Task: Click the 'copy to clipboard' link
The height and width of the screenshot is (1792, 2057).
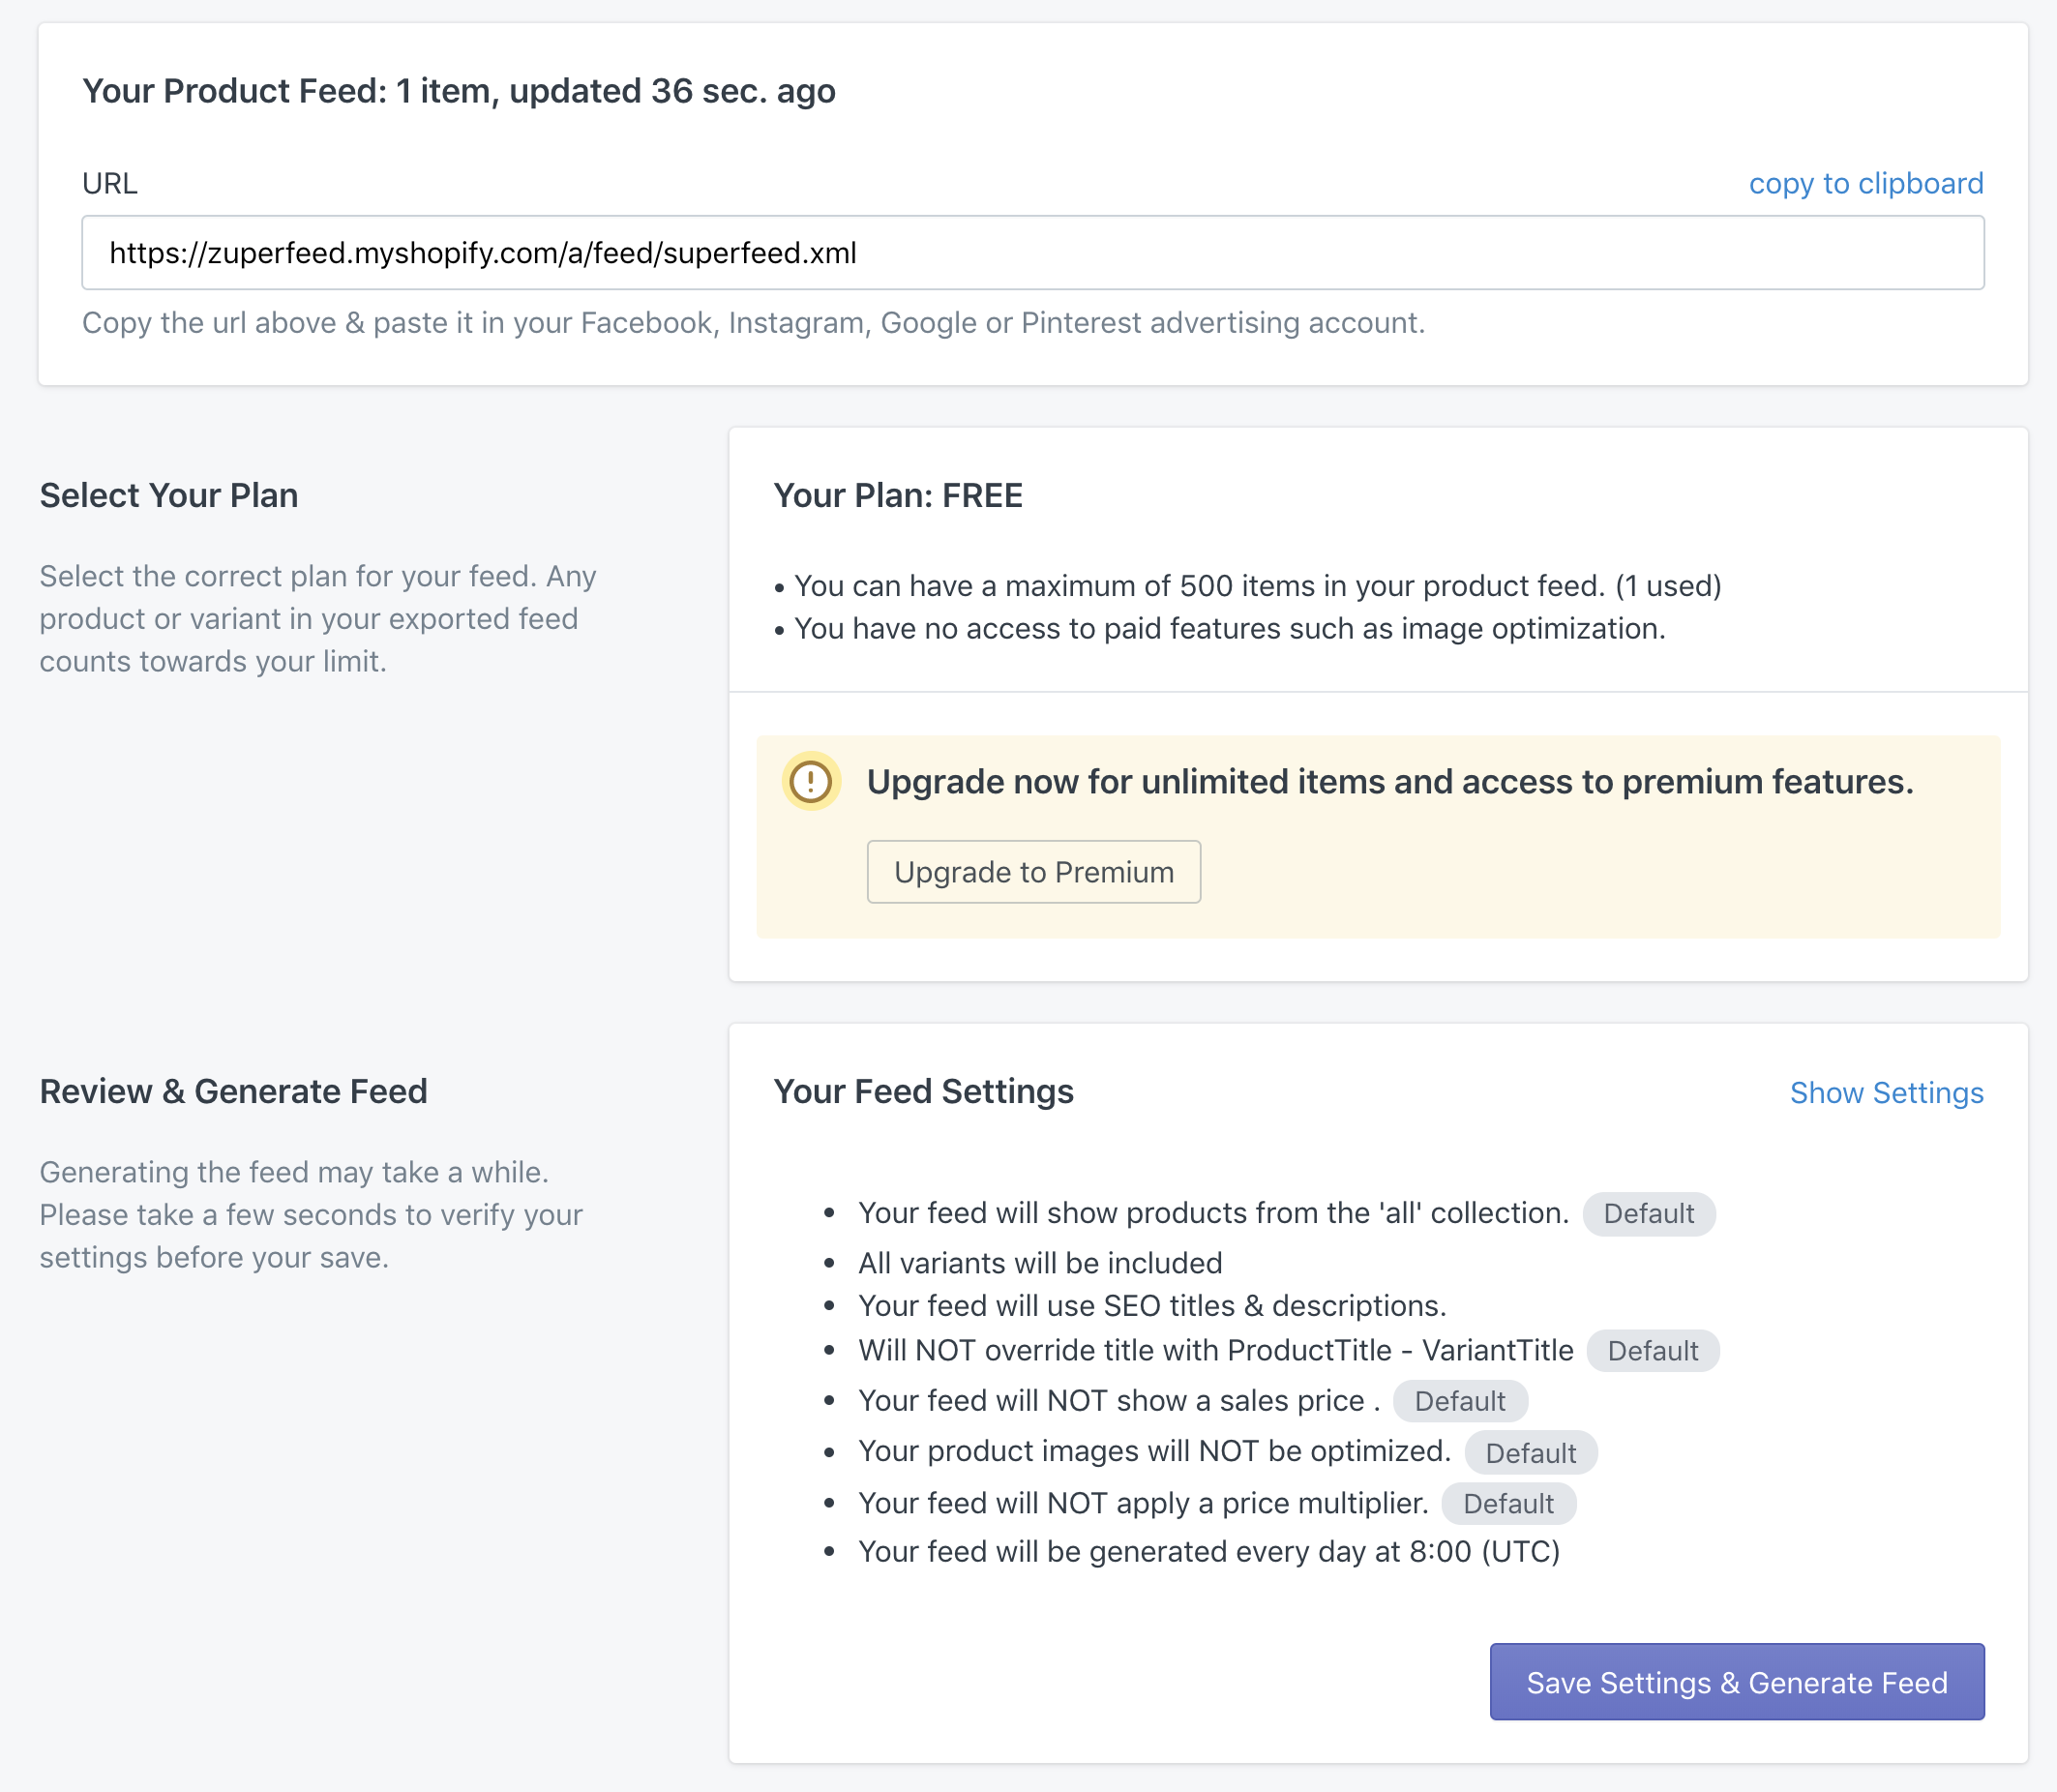Action: coord(1865,183)
